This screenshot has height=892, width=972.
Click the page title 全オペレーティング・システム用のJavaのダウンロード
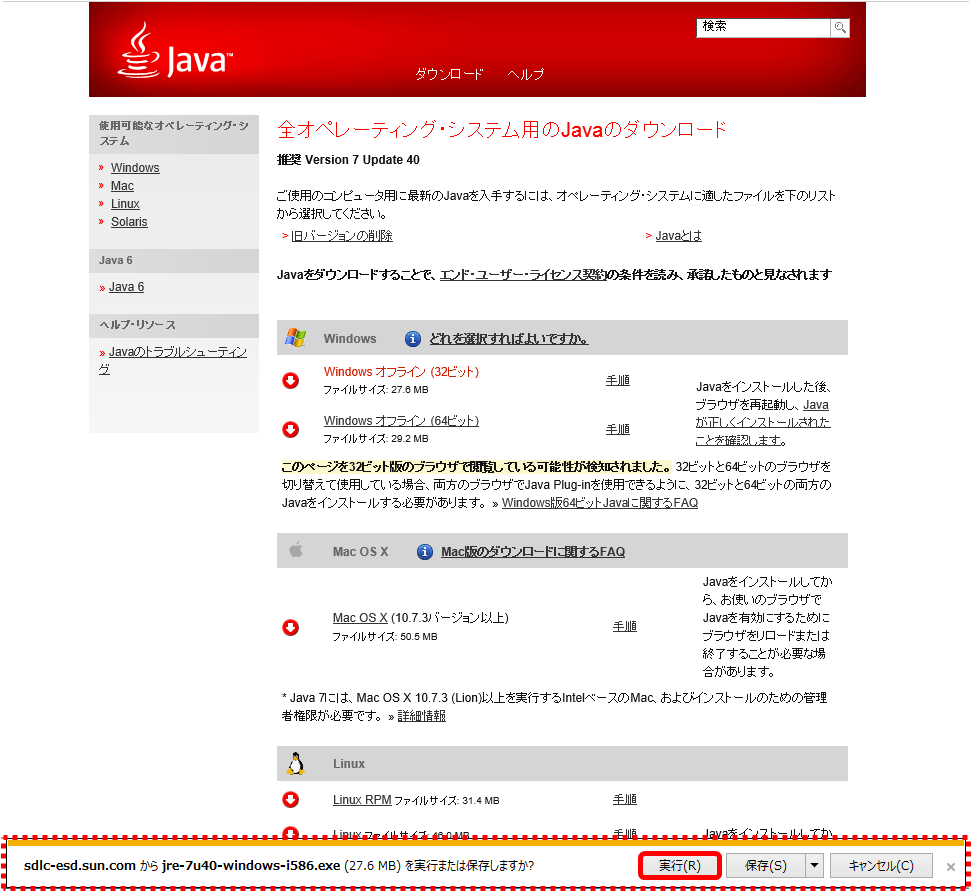502,130
